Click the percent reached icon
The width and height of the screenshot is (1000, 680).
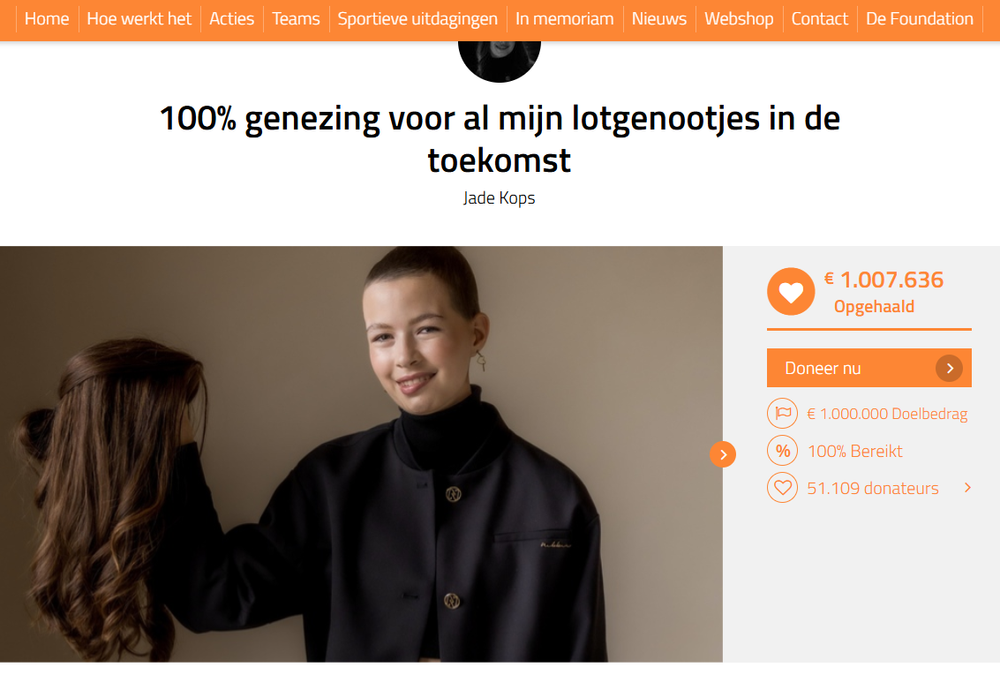(783, 451)
